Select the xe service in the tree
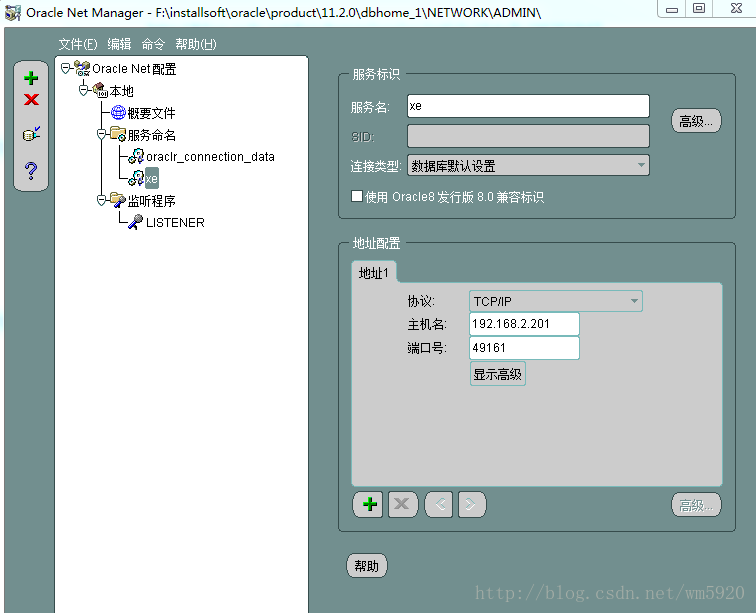Screen dimensions: 756x613 click(x=151, y=178)
